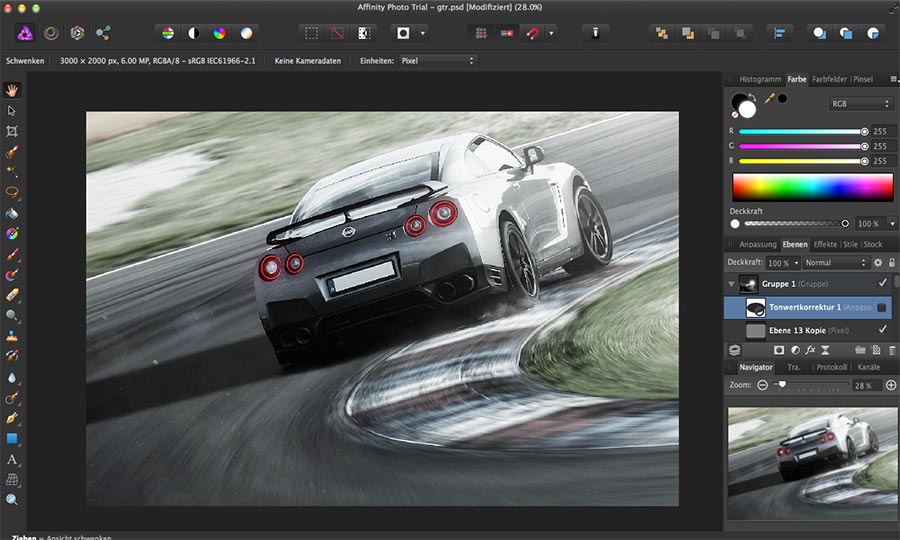Click the Assistant options icon
The width and height of the screenshot is (900, 540).
(595, 33)
